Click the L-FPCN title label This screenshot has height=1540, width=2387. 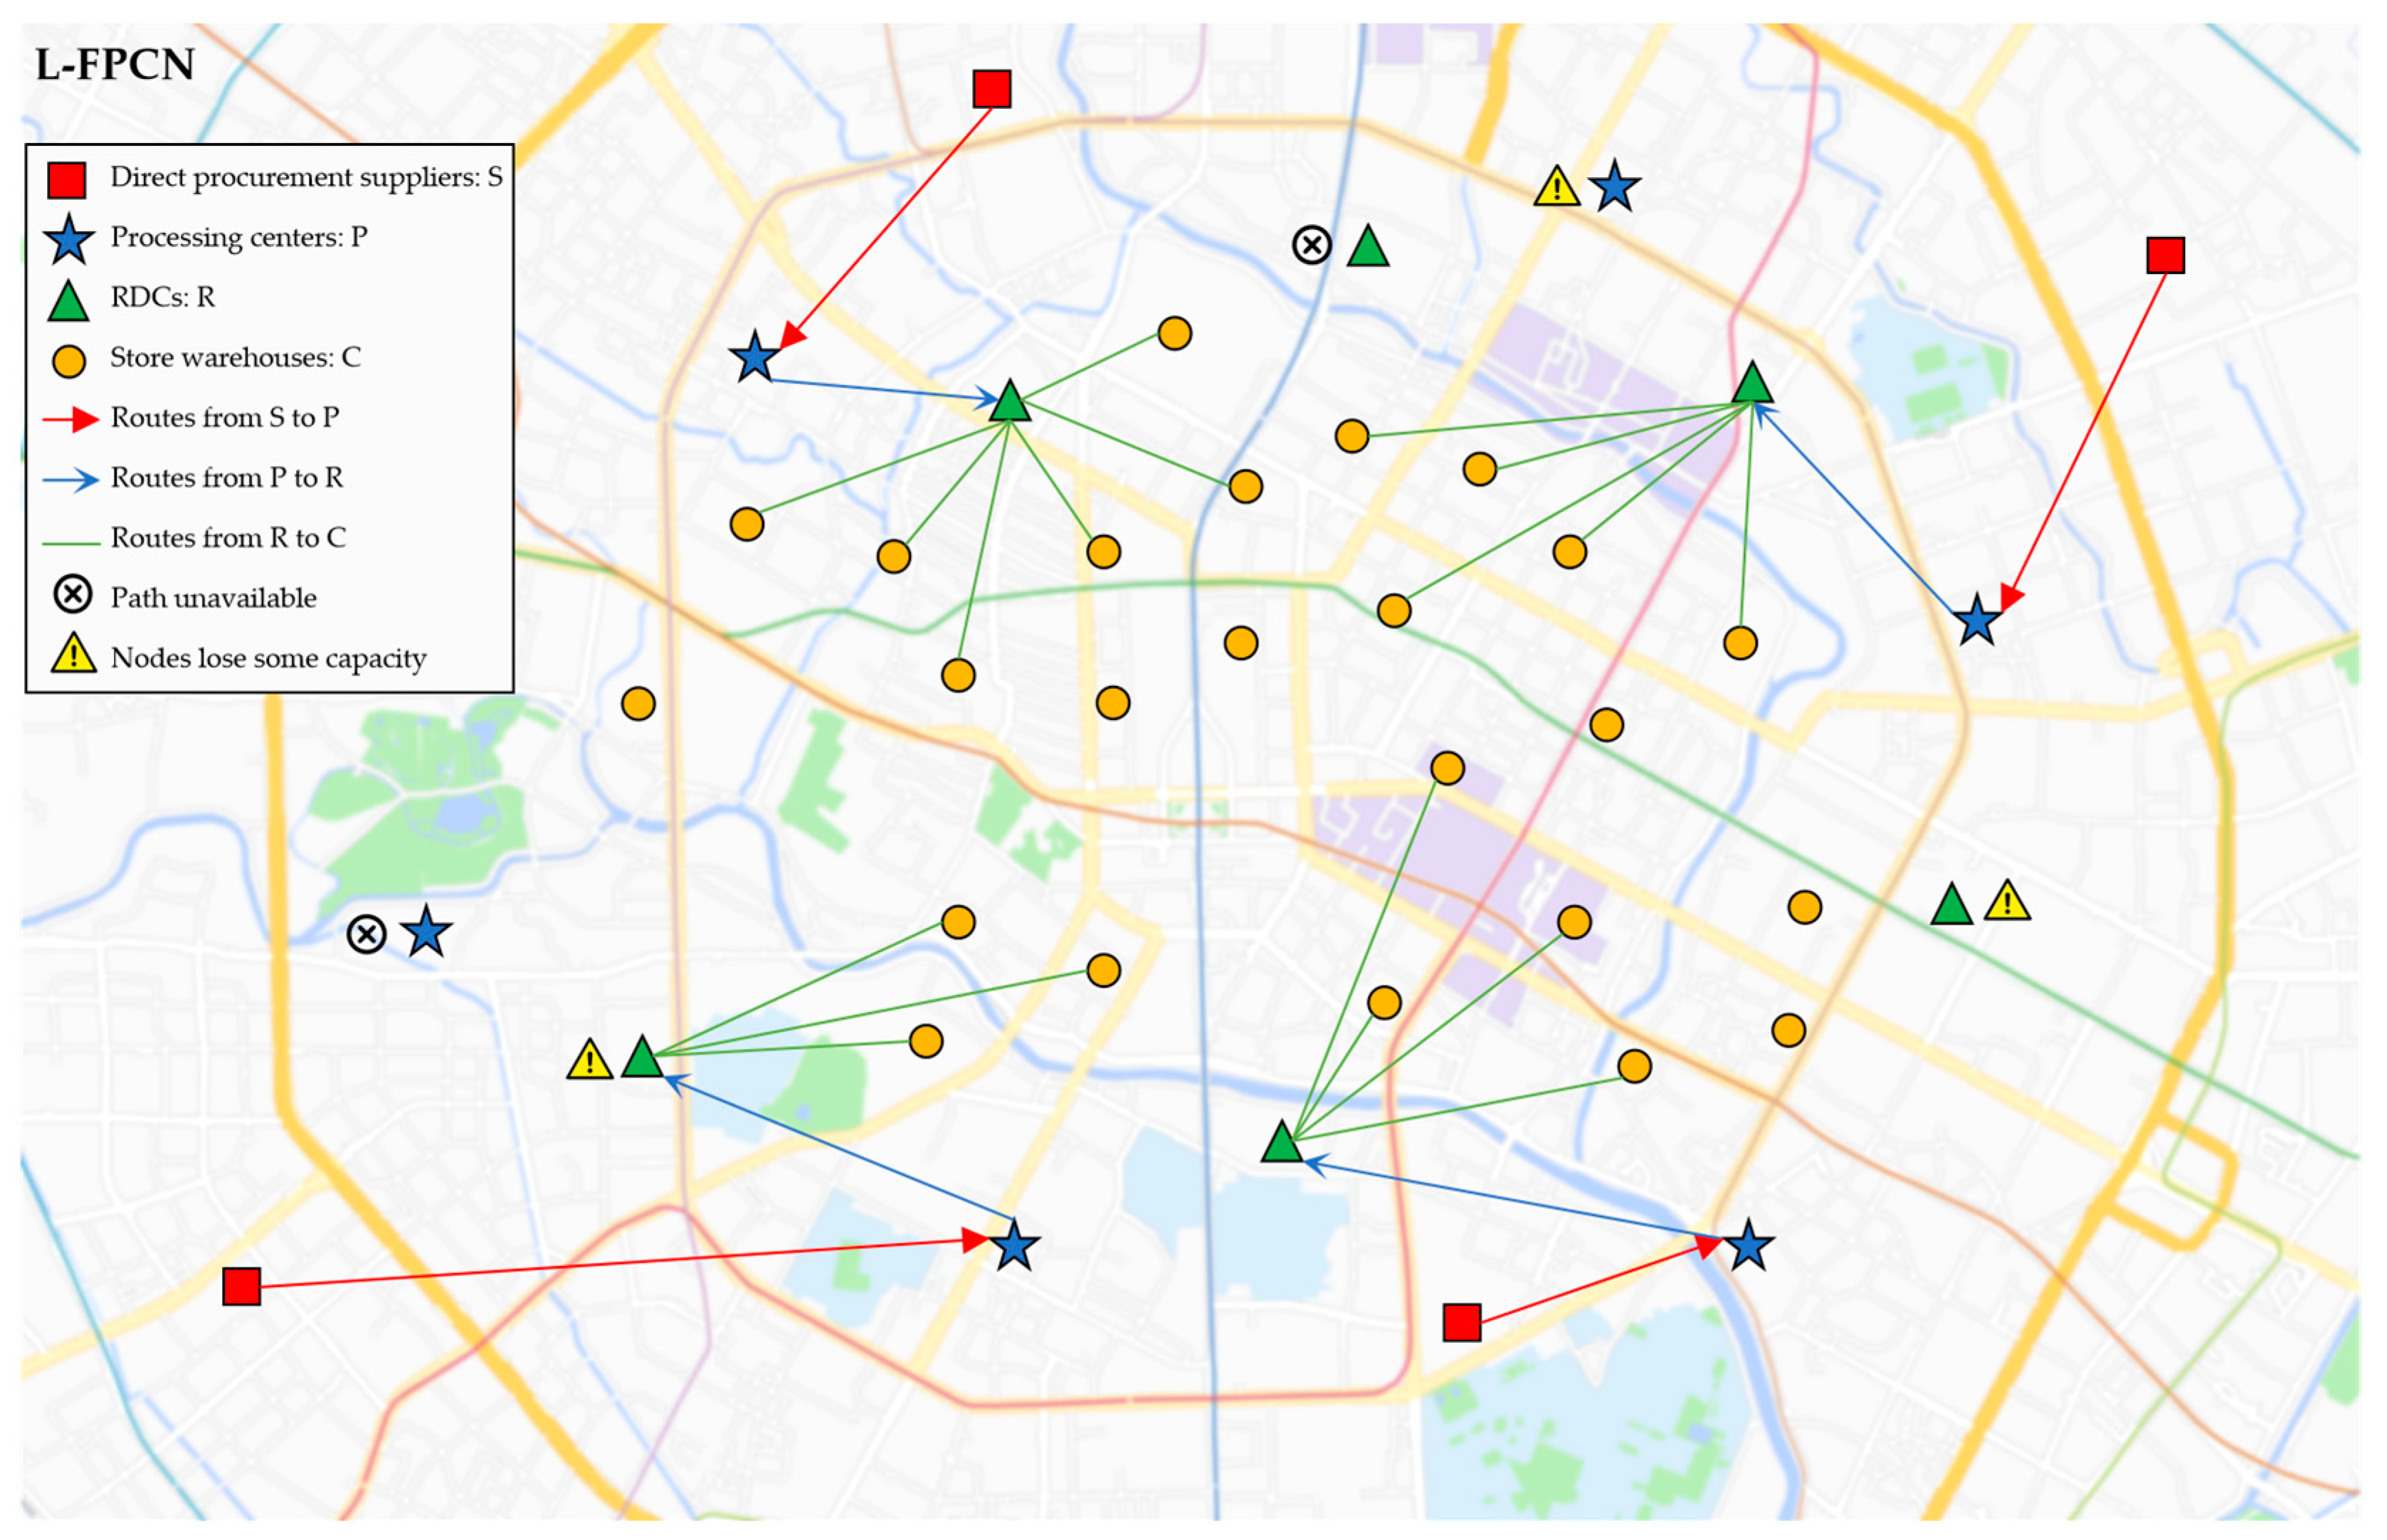[114, 65]
